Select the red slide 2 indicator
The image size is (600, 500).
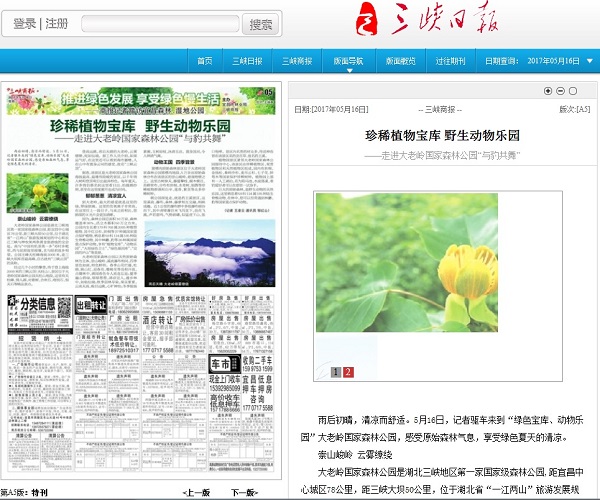[348, 372]
